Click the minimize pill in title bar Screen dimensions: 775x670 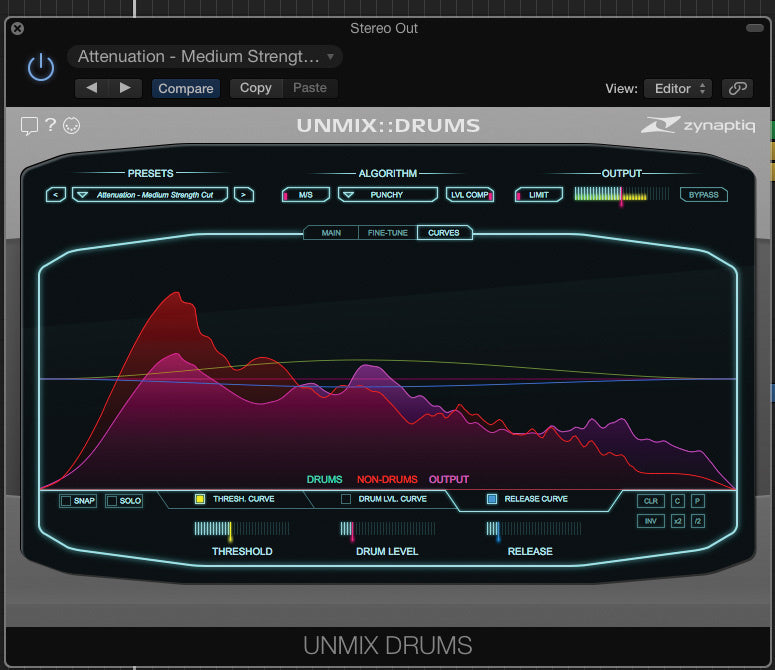click(754, 28)
